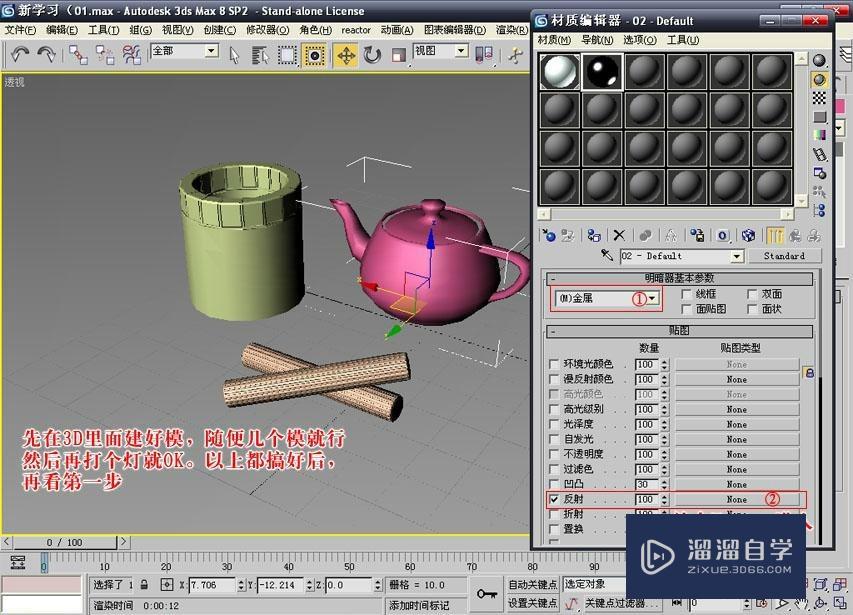The image size is (853, 615).
Task: Click the Reset Map/Material X icon
Action: click(x=619, y=235)
